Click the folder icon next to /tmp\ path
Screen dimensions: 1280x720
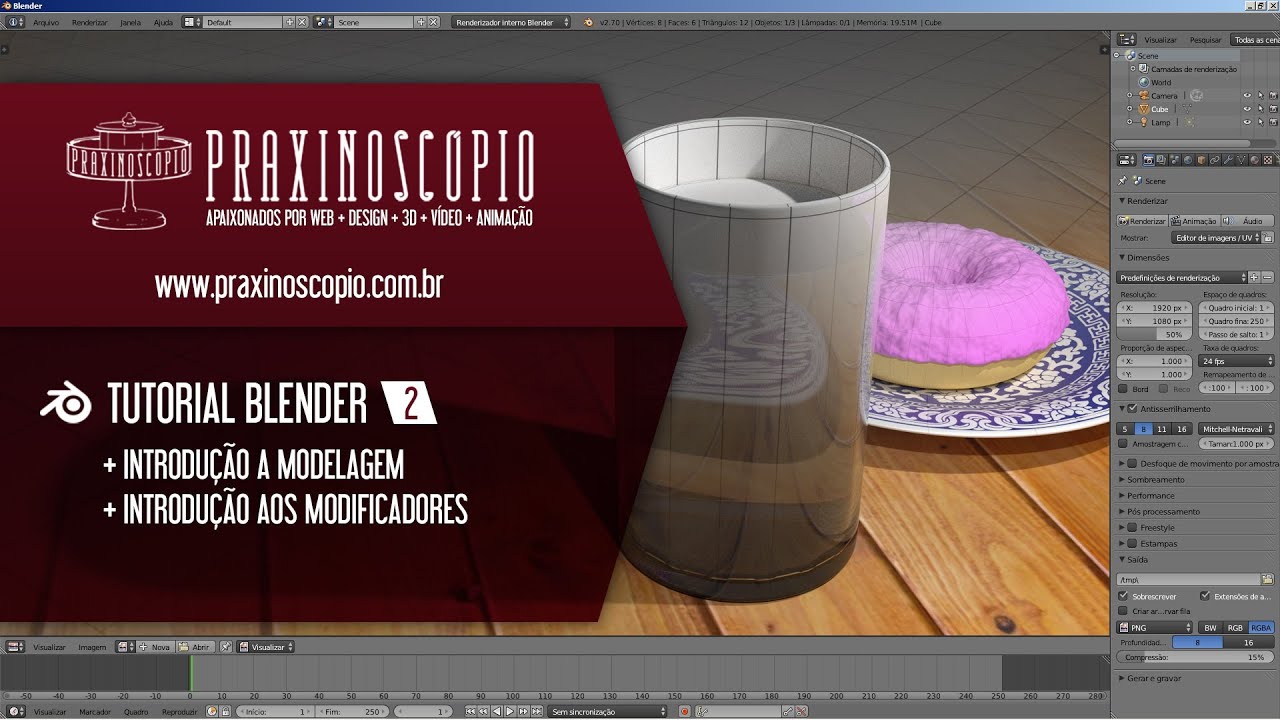1267,579
